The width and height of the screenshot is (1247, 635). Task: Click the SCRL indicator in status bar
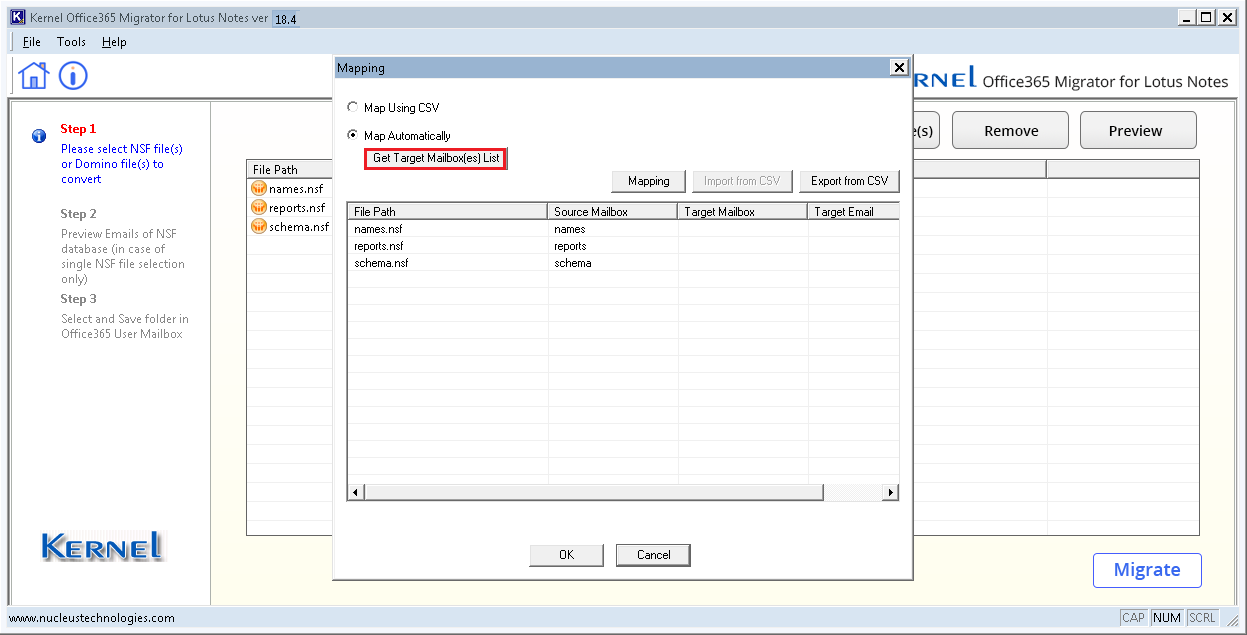[x=1203, y=618]
